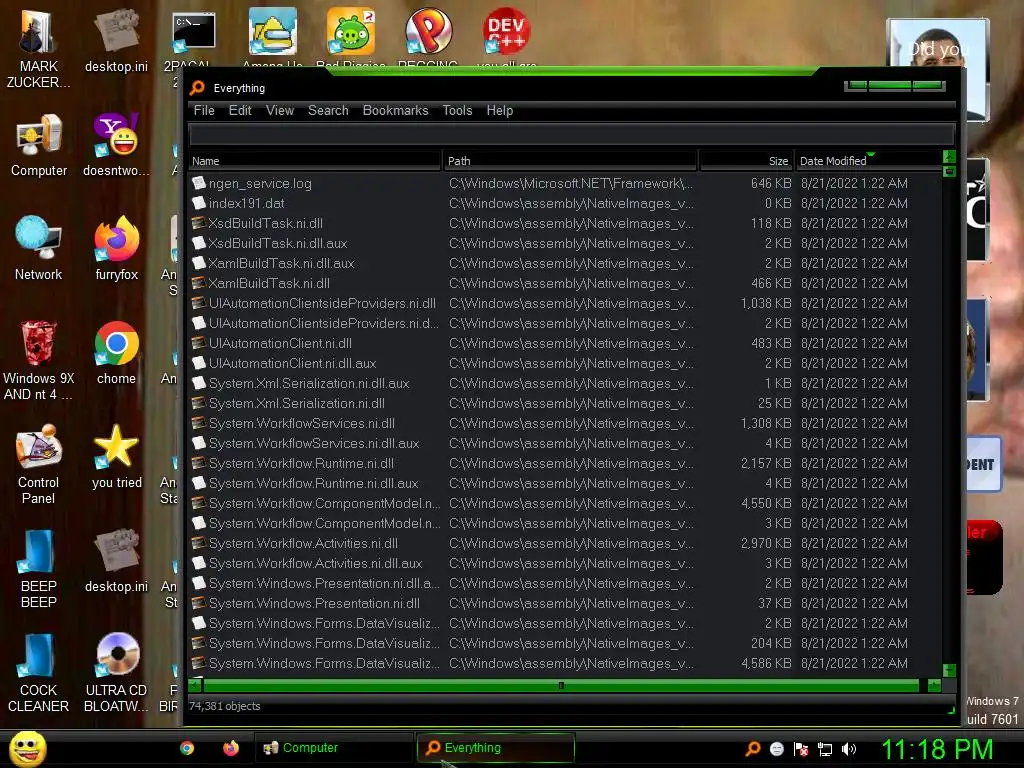Open the Network desktop icon

[x=39, y=249]
